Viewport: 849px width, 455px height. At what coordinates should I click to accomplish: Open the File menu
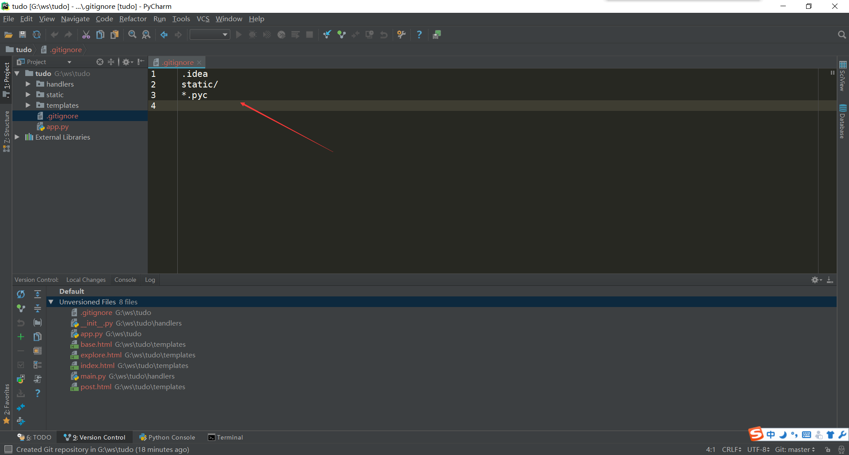(x=9, y=19)
